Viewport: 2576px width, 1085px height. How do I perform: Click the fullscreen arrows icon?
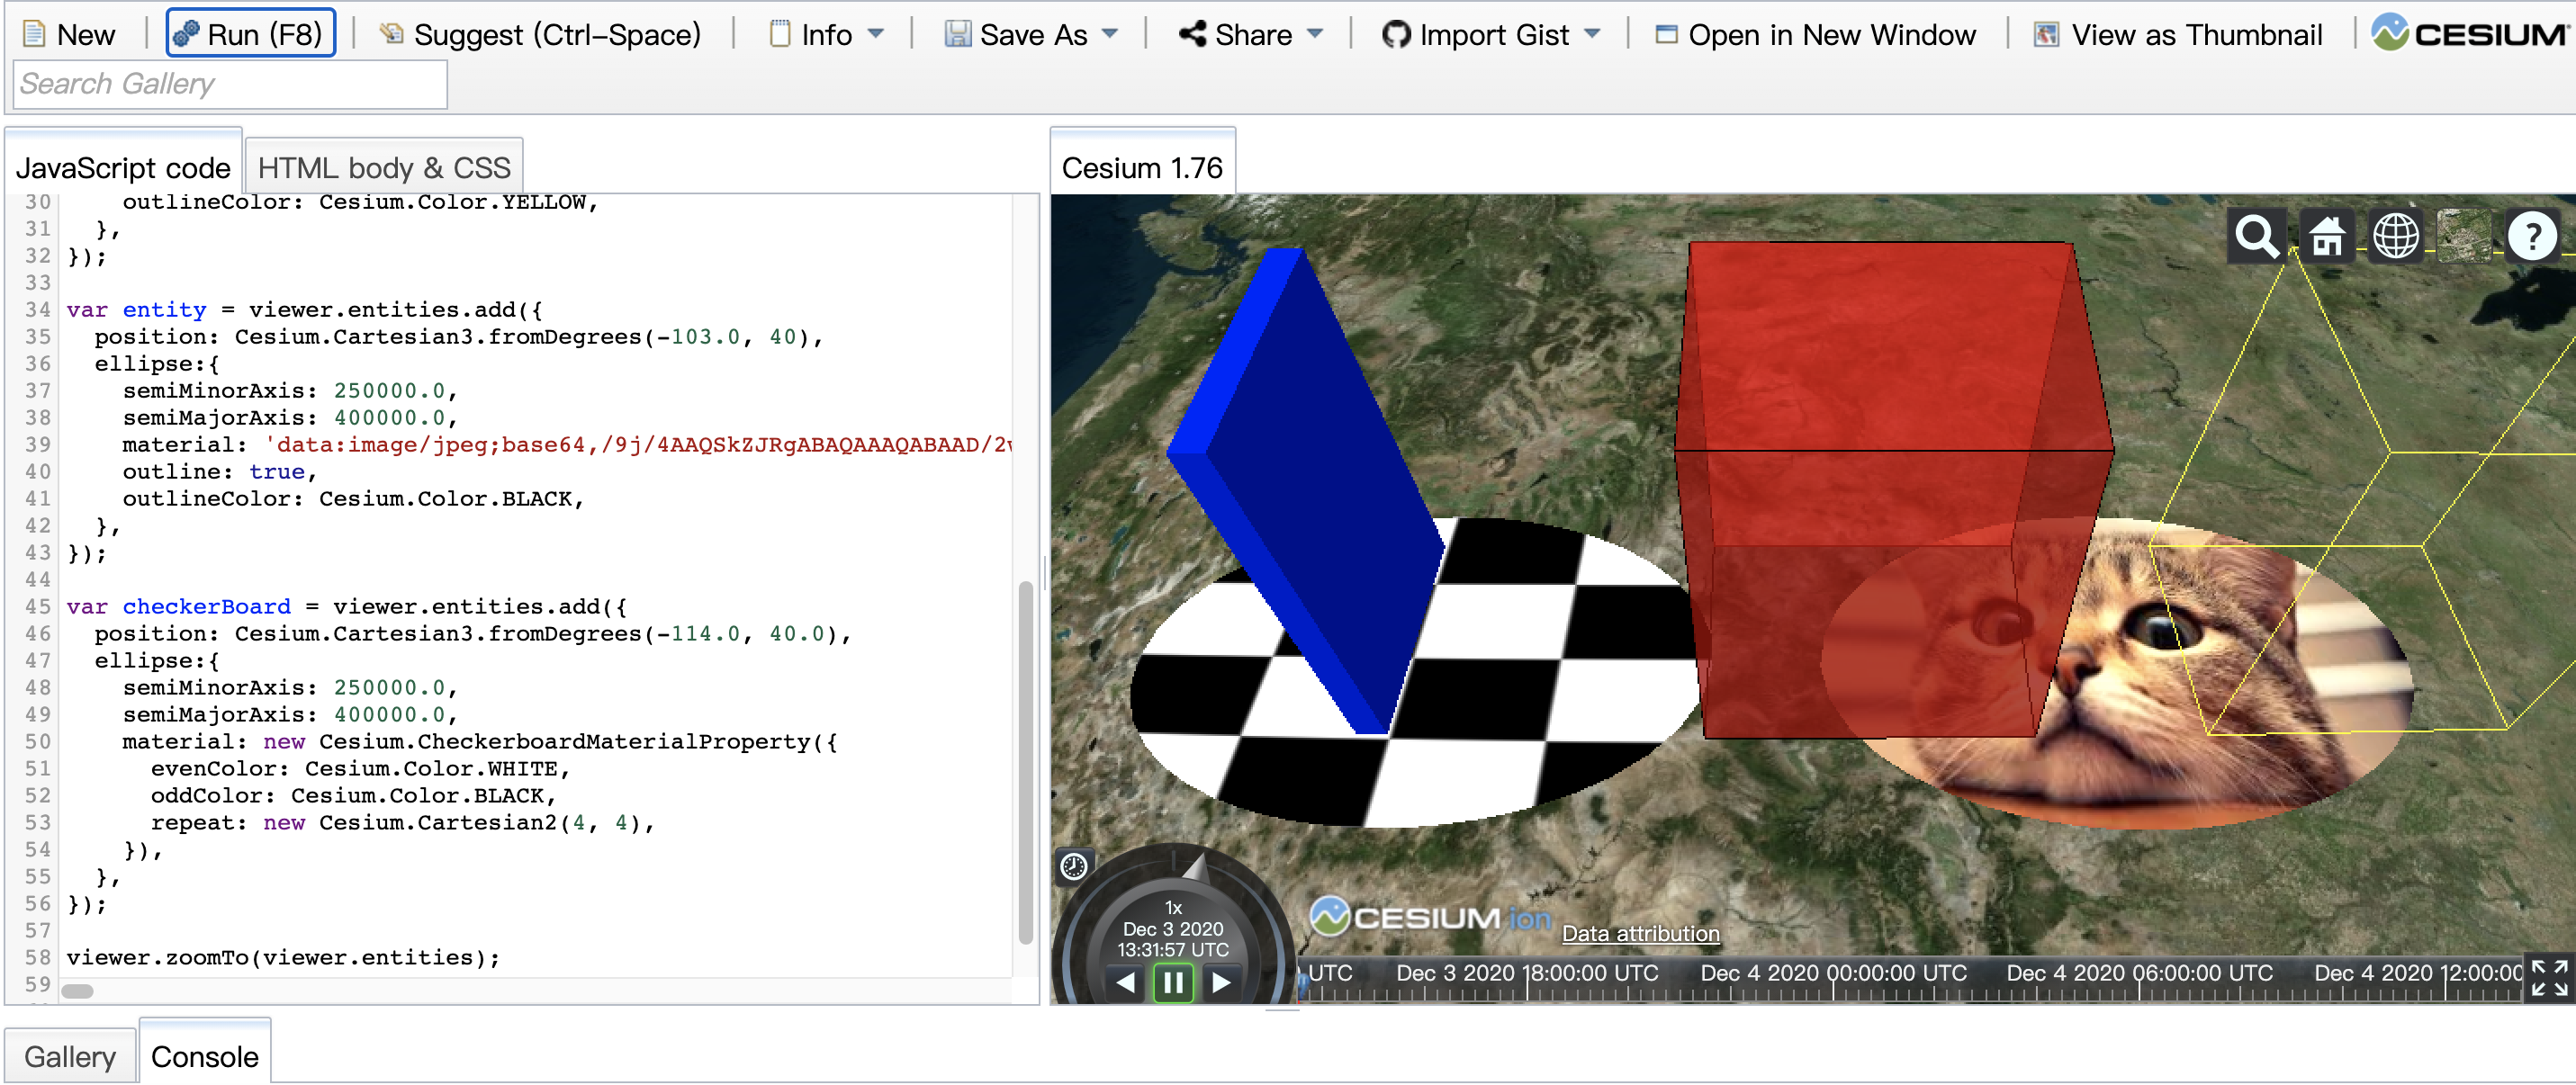click(x=2548, y=977)
